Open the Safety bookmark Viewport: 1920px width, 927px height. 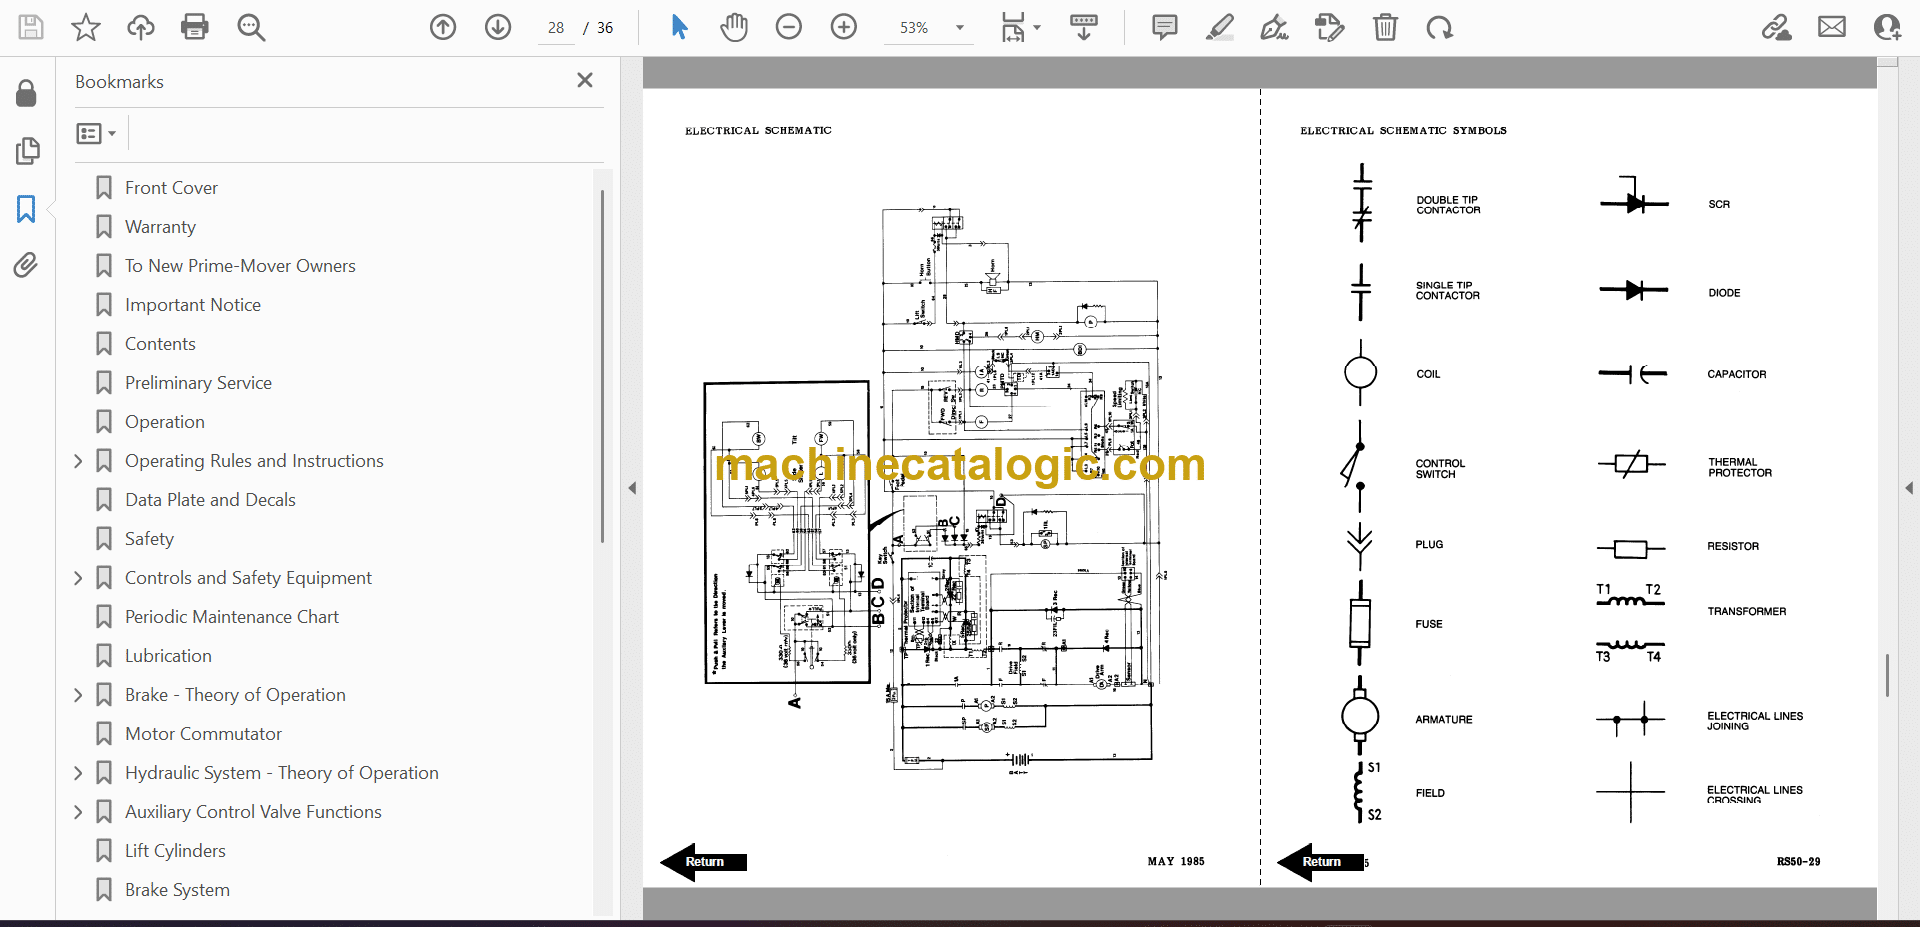[x=149, y=539]
